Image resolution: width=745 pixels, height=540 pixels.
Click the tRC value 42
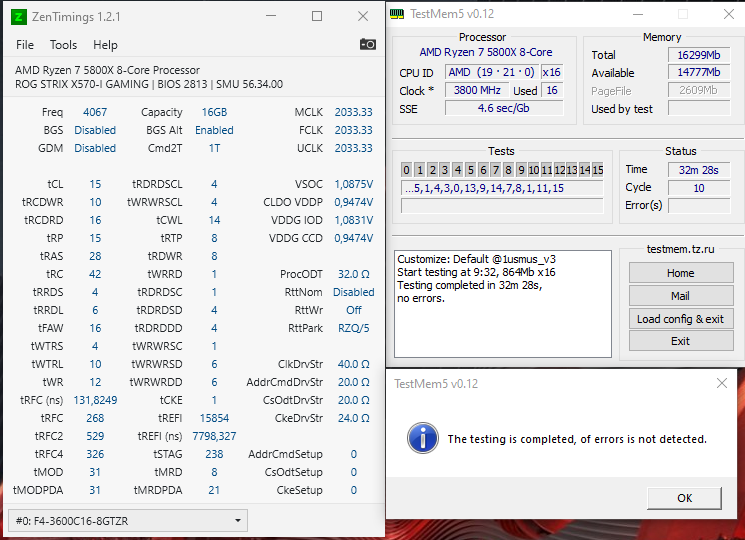[95, 275]
